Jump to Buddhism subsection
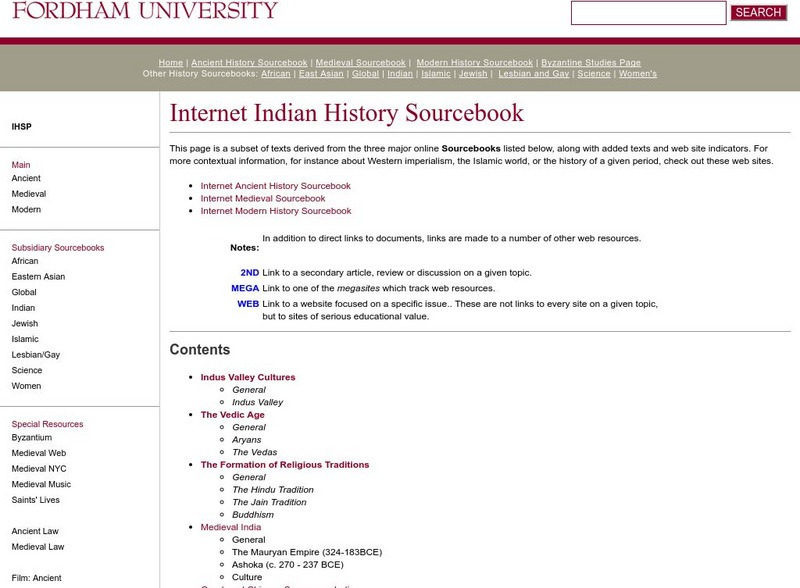Viewport: 800px width, 588px height. [253, 514]
